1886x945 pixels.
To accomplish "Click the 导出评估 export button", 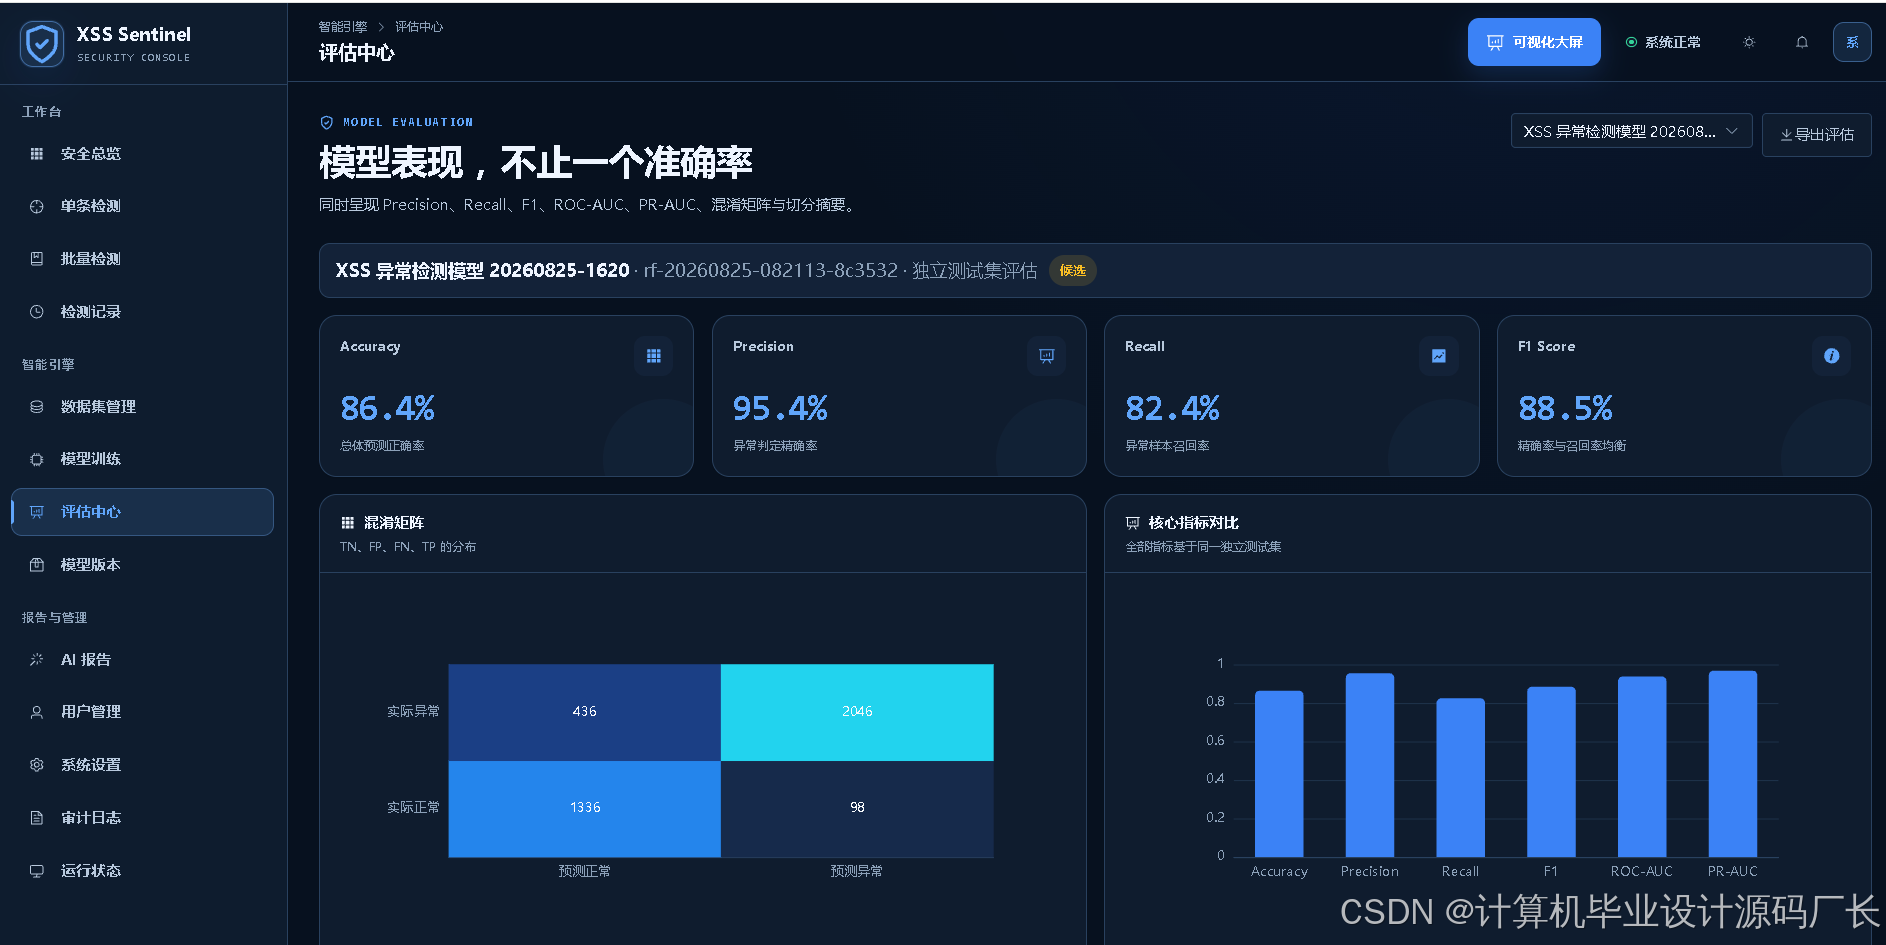I will point(1816,134).
